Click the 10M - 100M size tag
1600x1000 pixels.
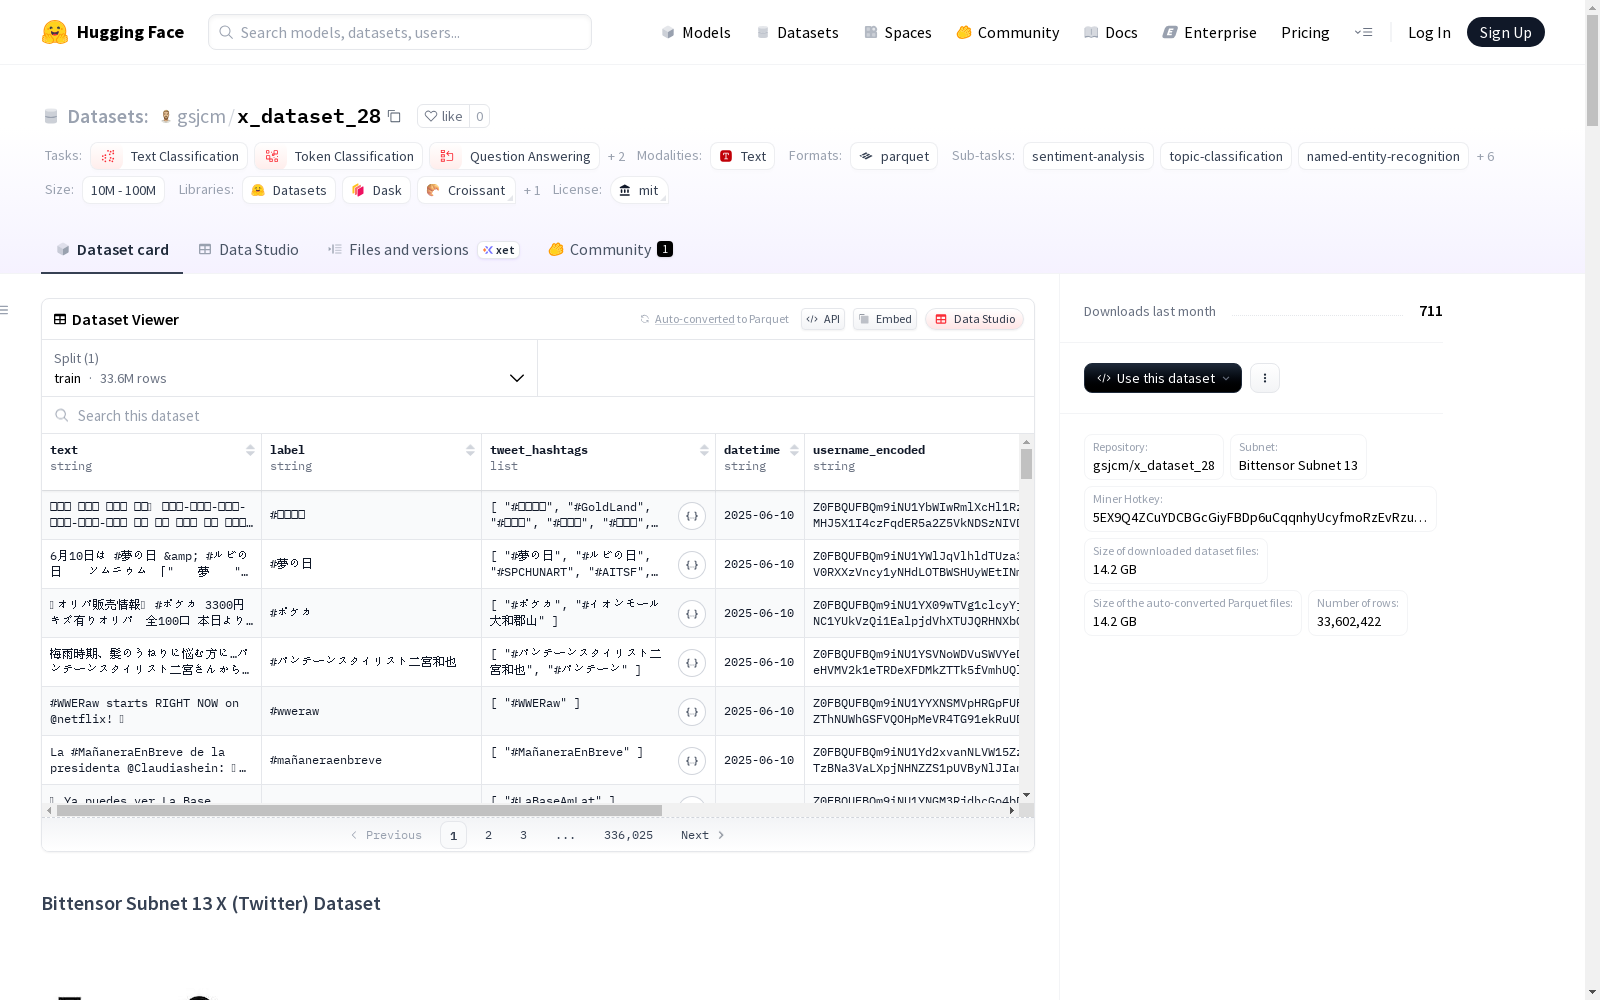click(x=123, y=190)
